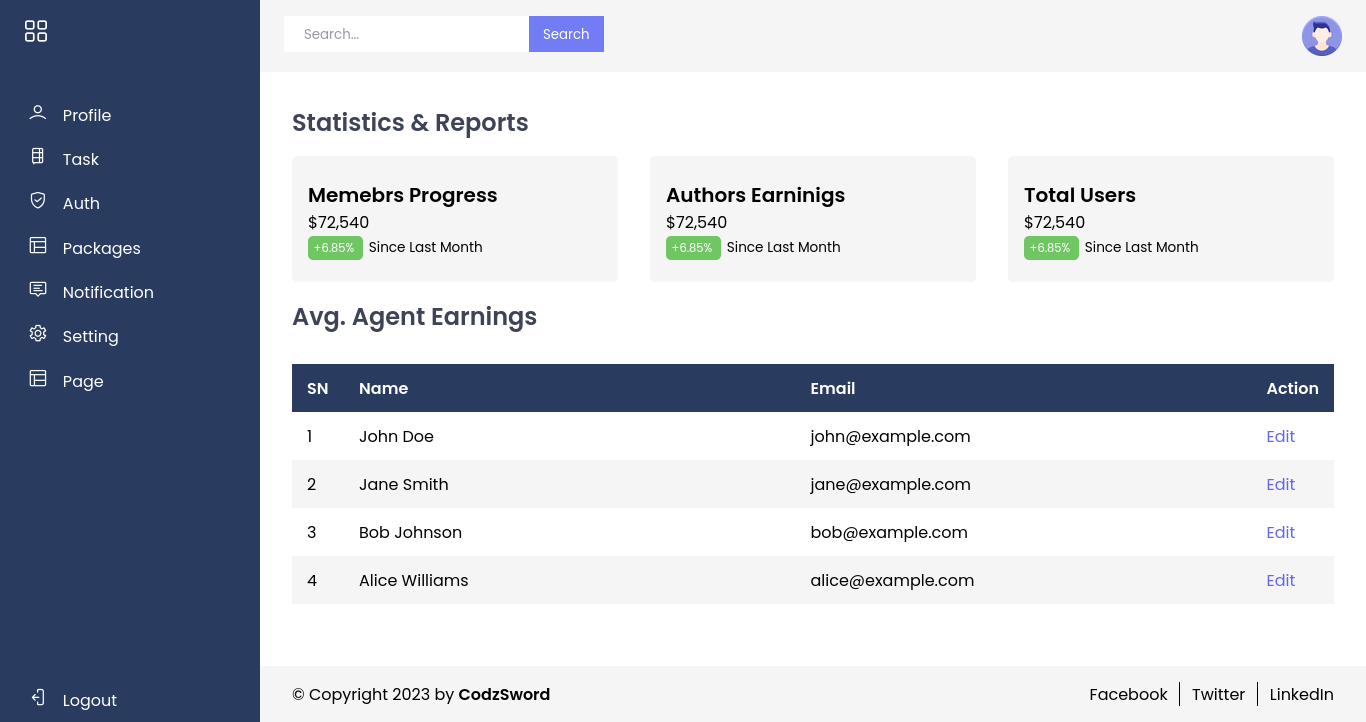Open the user avatar in header
The width and height of the screenshot is (1366, 722).
coord(1321,36)
